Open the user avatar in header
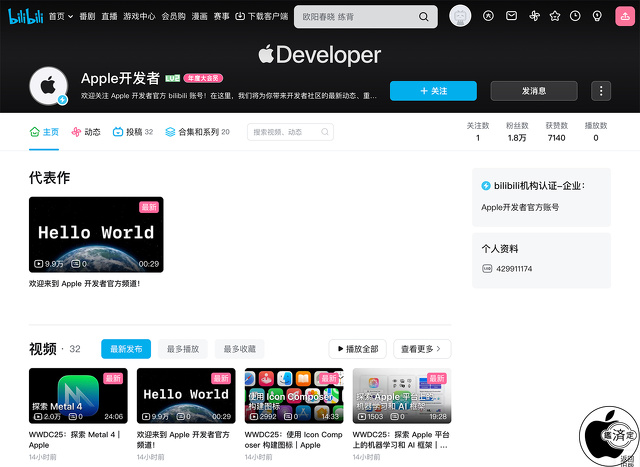640x467 pixels. pyautogui.click(x=460, y=16)
